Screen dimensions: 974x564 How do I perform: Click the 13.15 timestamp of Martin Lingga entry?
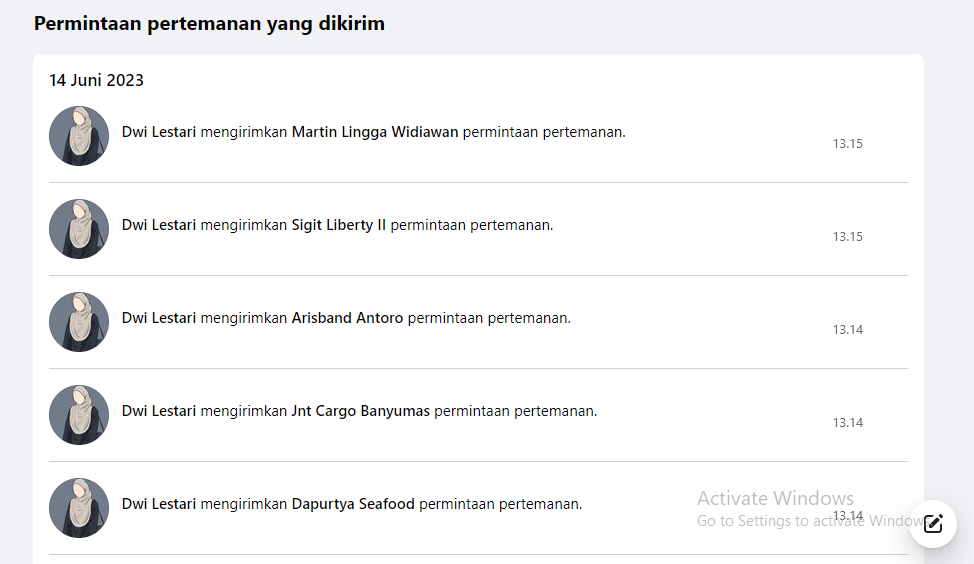848,143
